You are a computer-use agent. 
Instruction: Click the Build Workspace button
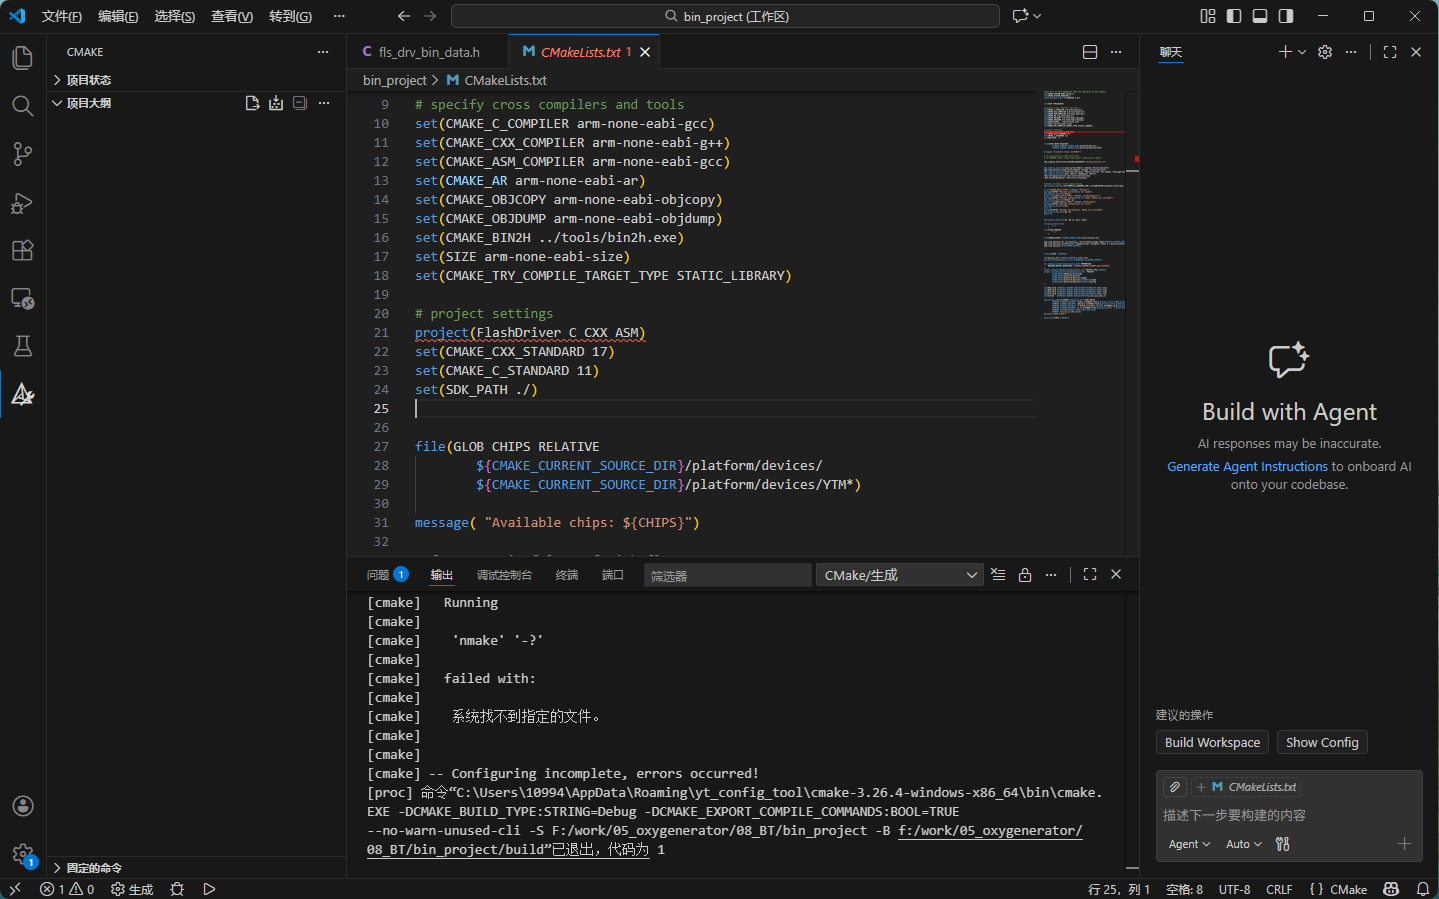(1212, 742)
